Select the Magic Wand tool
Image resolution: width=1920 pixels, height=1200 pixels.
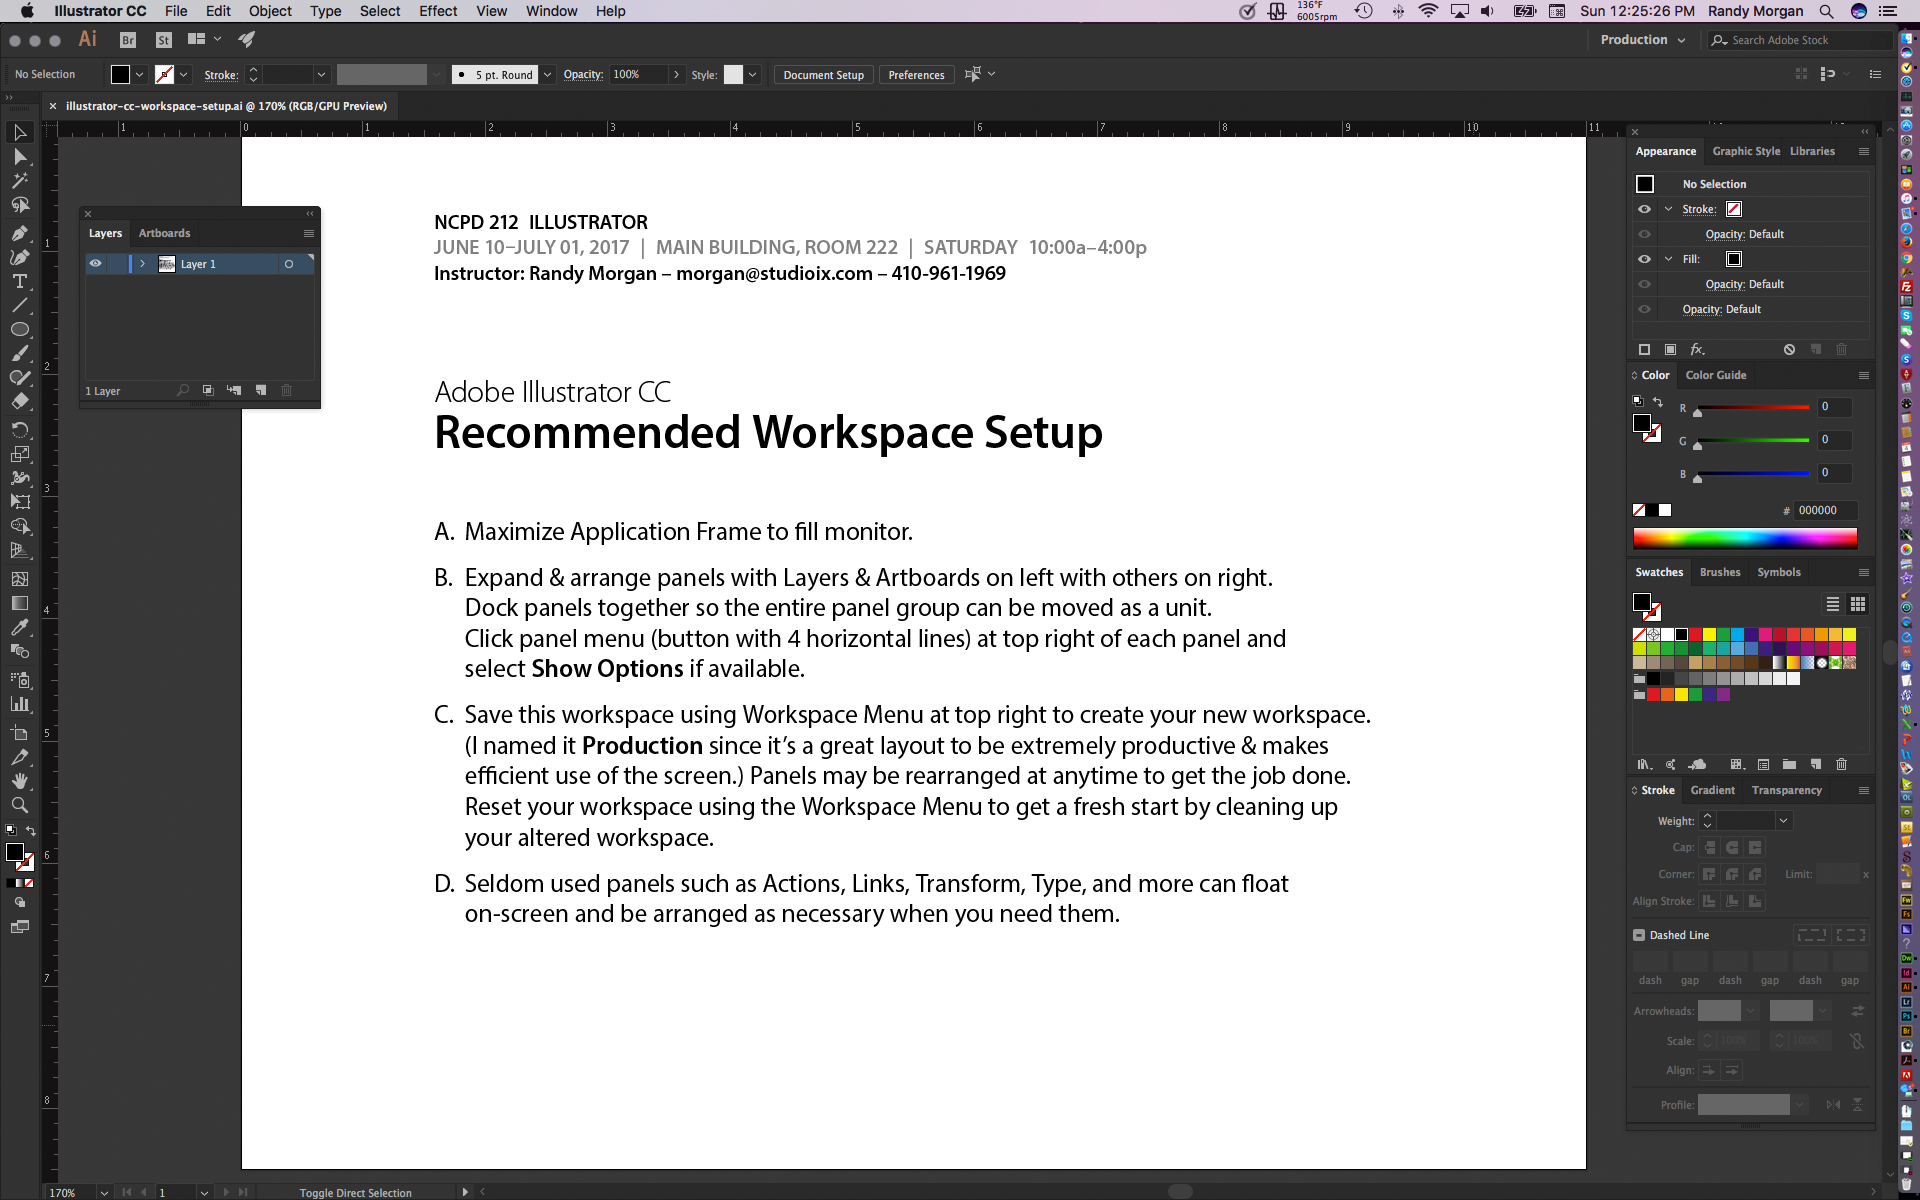click(19, 181)
